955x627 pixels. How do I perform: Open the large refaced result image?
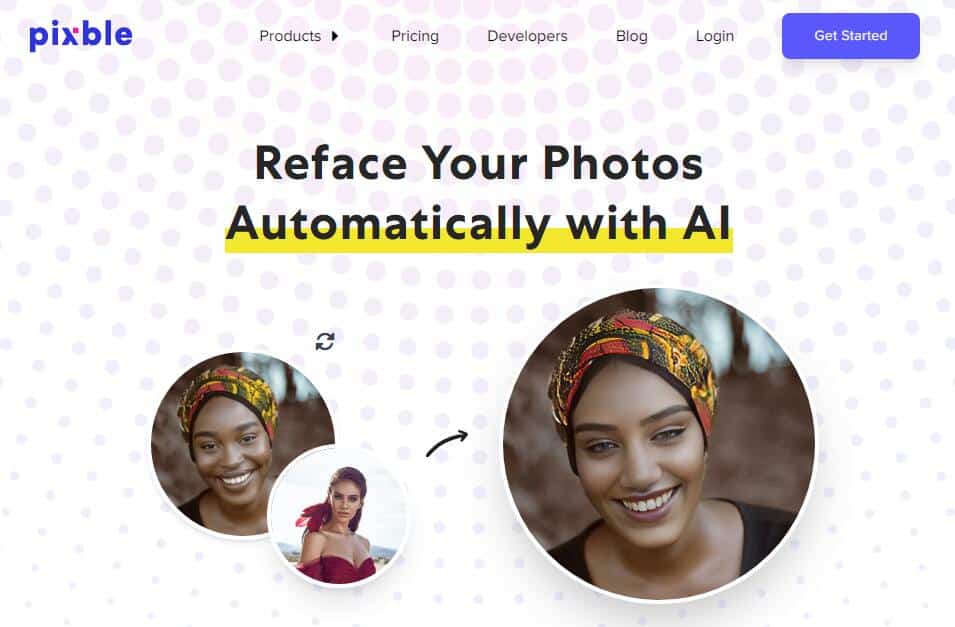[659, 444]
